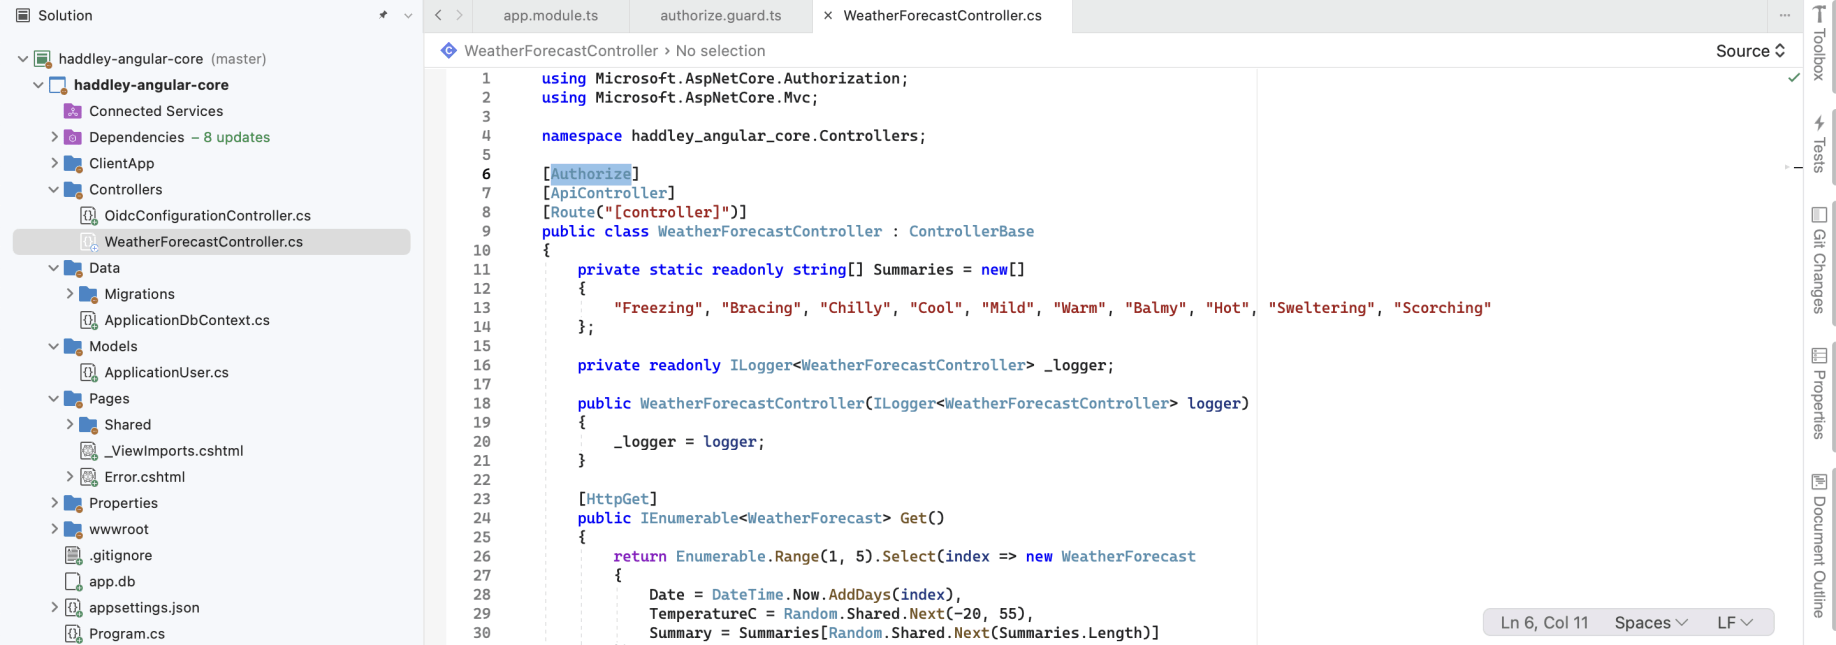The image size is (1836, 645).
Task: Select the app.db file
Action: [x=112, y=581]
